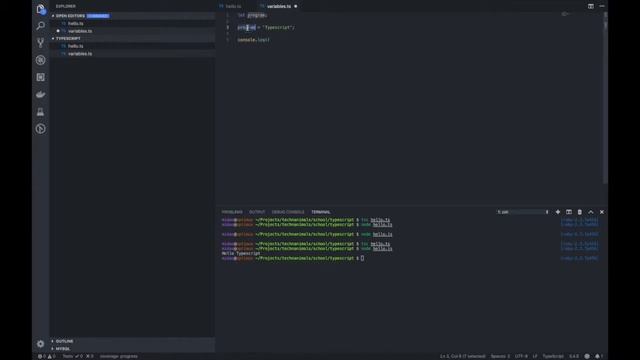Open the Explorer view in activity bar
The width and height of the screenshot is (640, 360).
[40, 9]
